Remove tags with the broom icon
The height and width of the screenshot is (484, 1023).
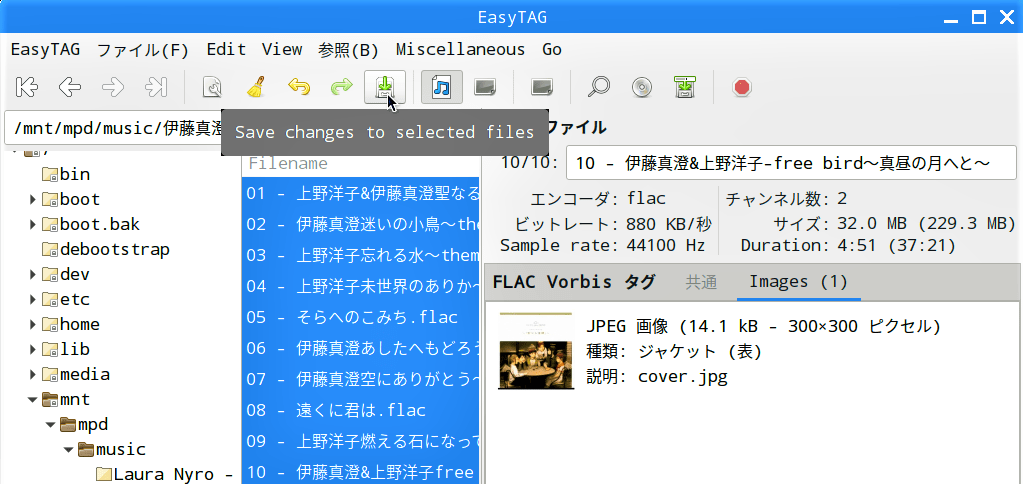pos(256,87)
